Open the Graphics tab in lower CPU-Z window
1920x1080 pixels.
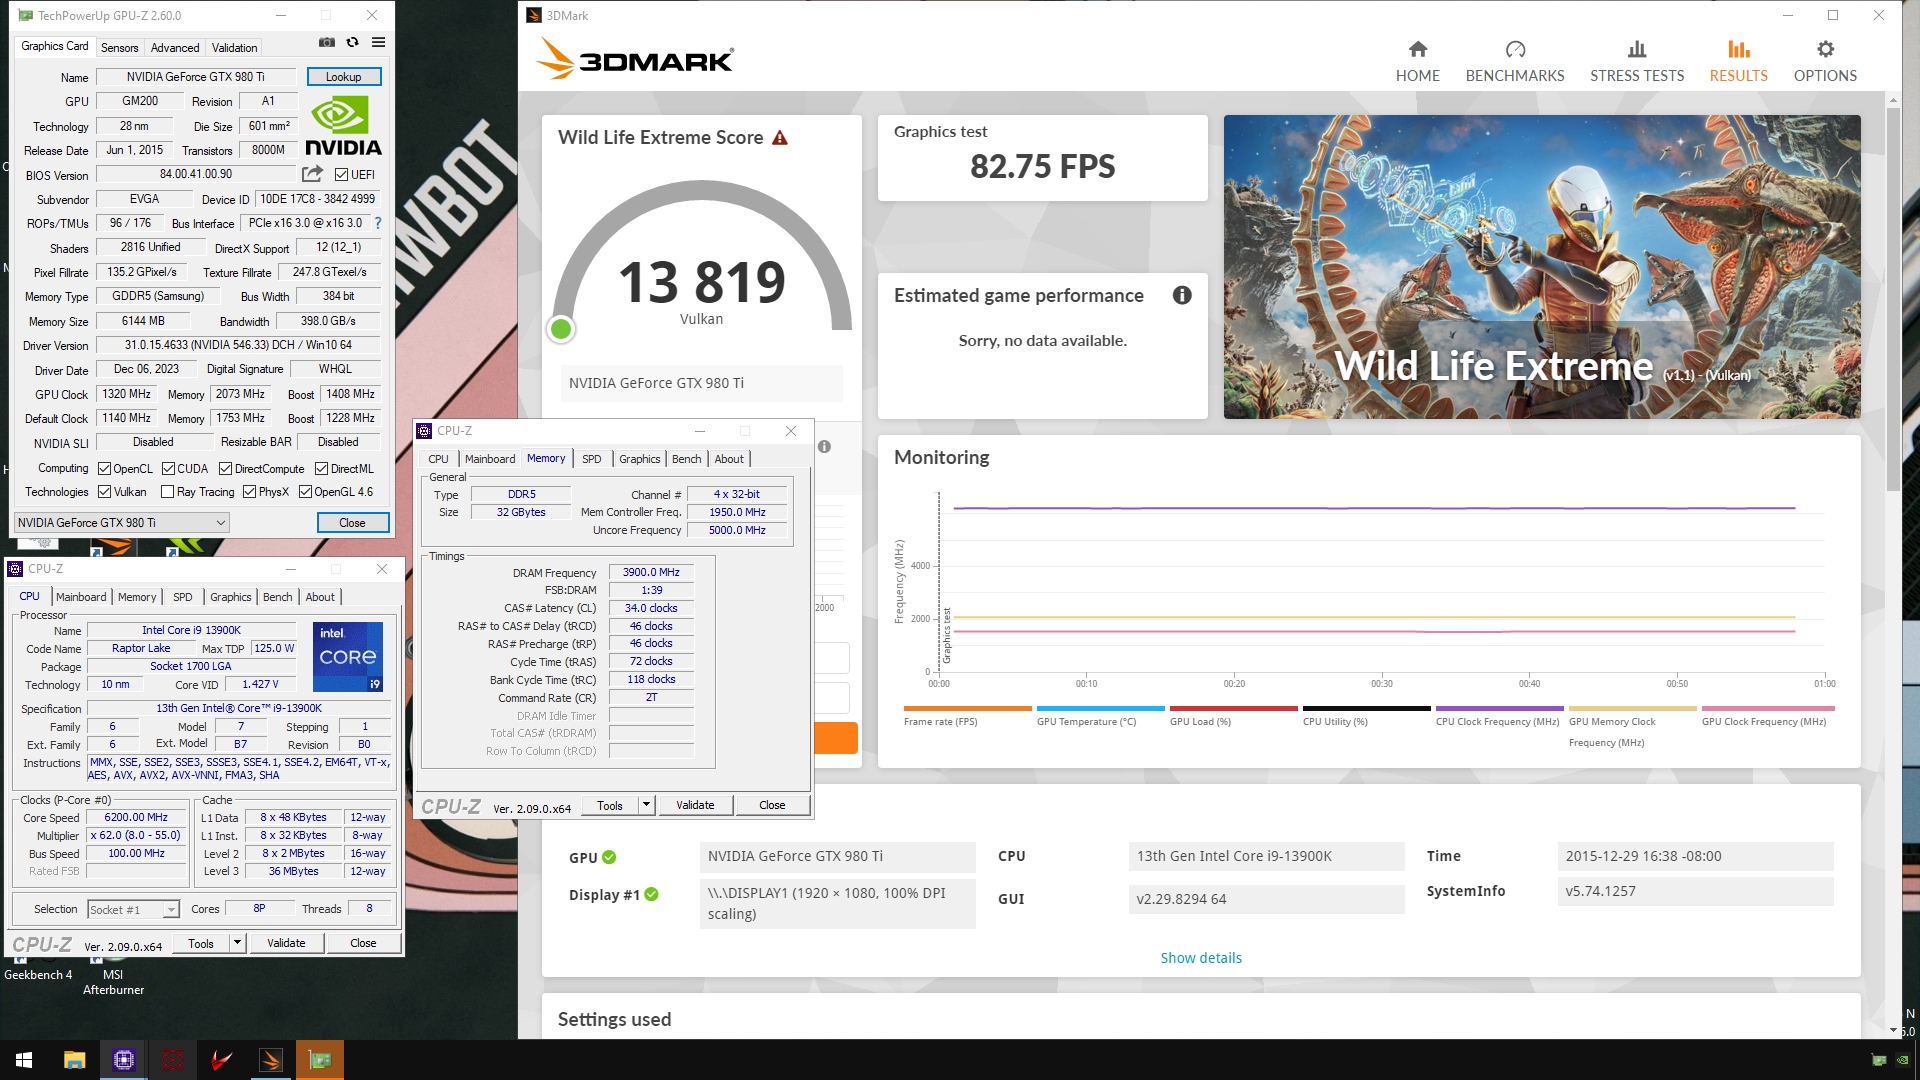[230, 597]
